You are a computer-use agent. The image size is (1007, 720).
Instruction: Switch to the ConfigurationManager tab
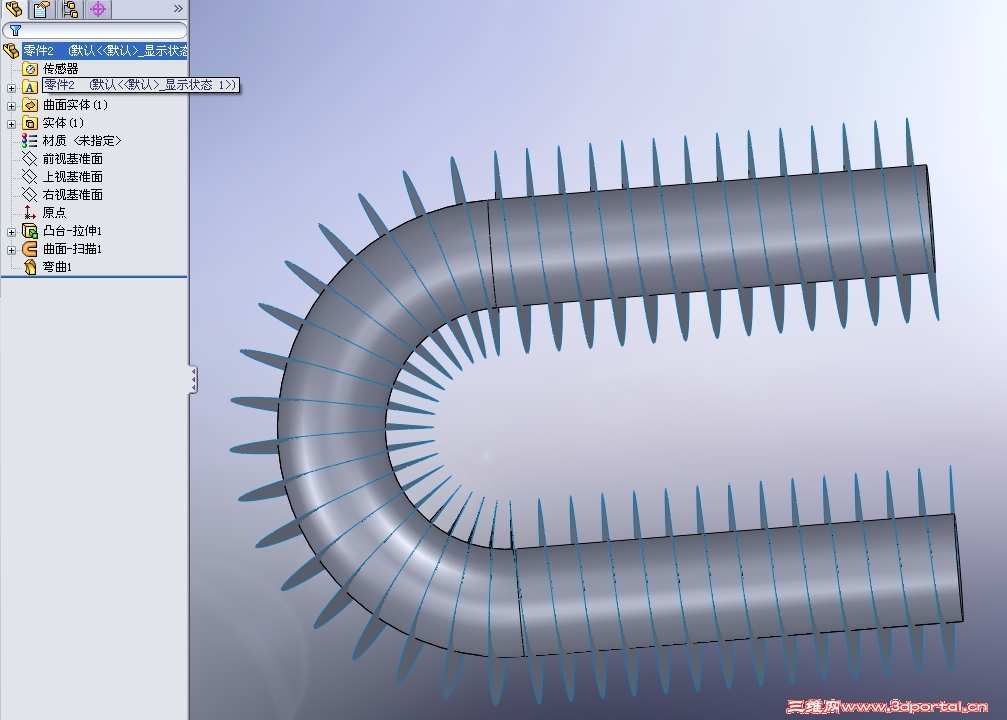coord(70,9)
